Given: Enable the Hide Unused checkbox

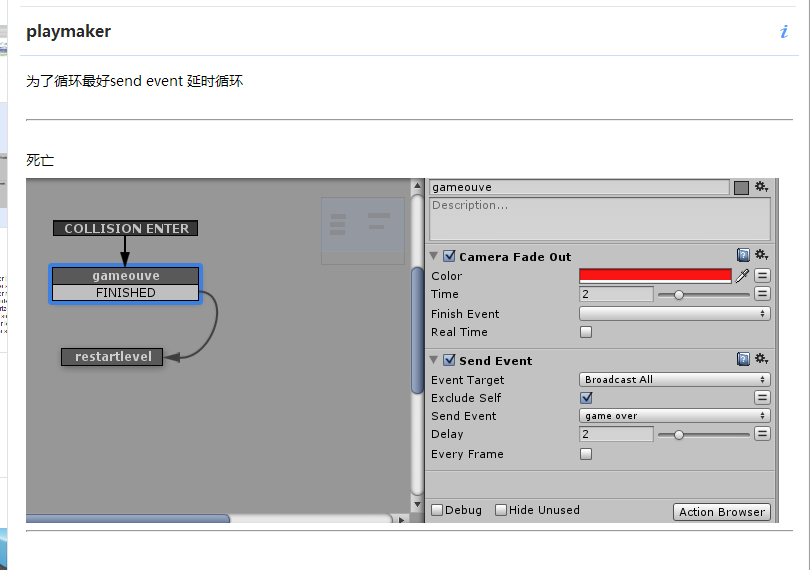Looking at the screenshot, I should pos(501,510).
